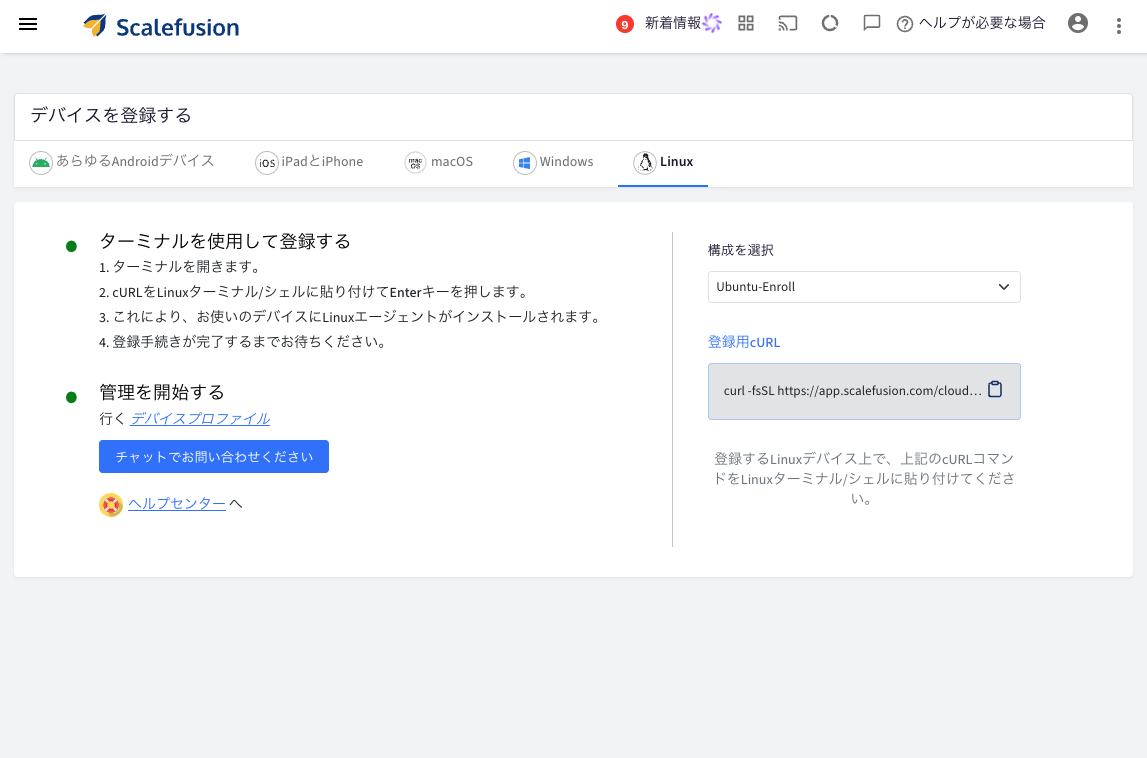
Task: Click the circular refresh status icon
Action: click(830, 23)
